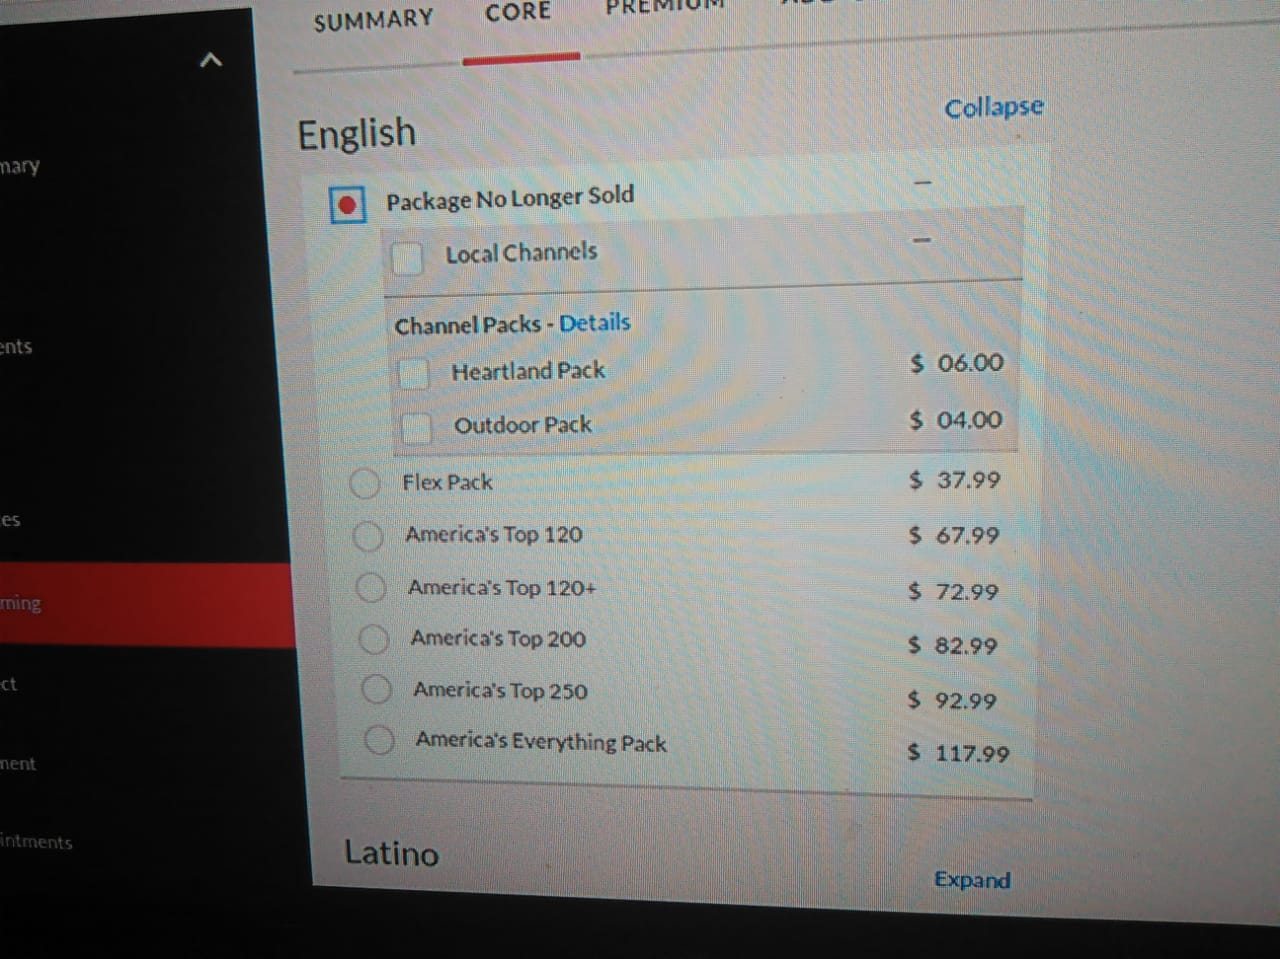The width and height of the screenshot is (1280, 959).
Task: Open the Appointments sidebar item
Action: (36, 841)
